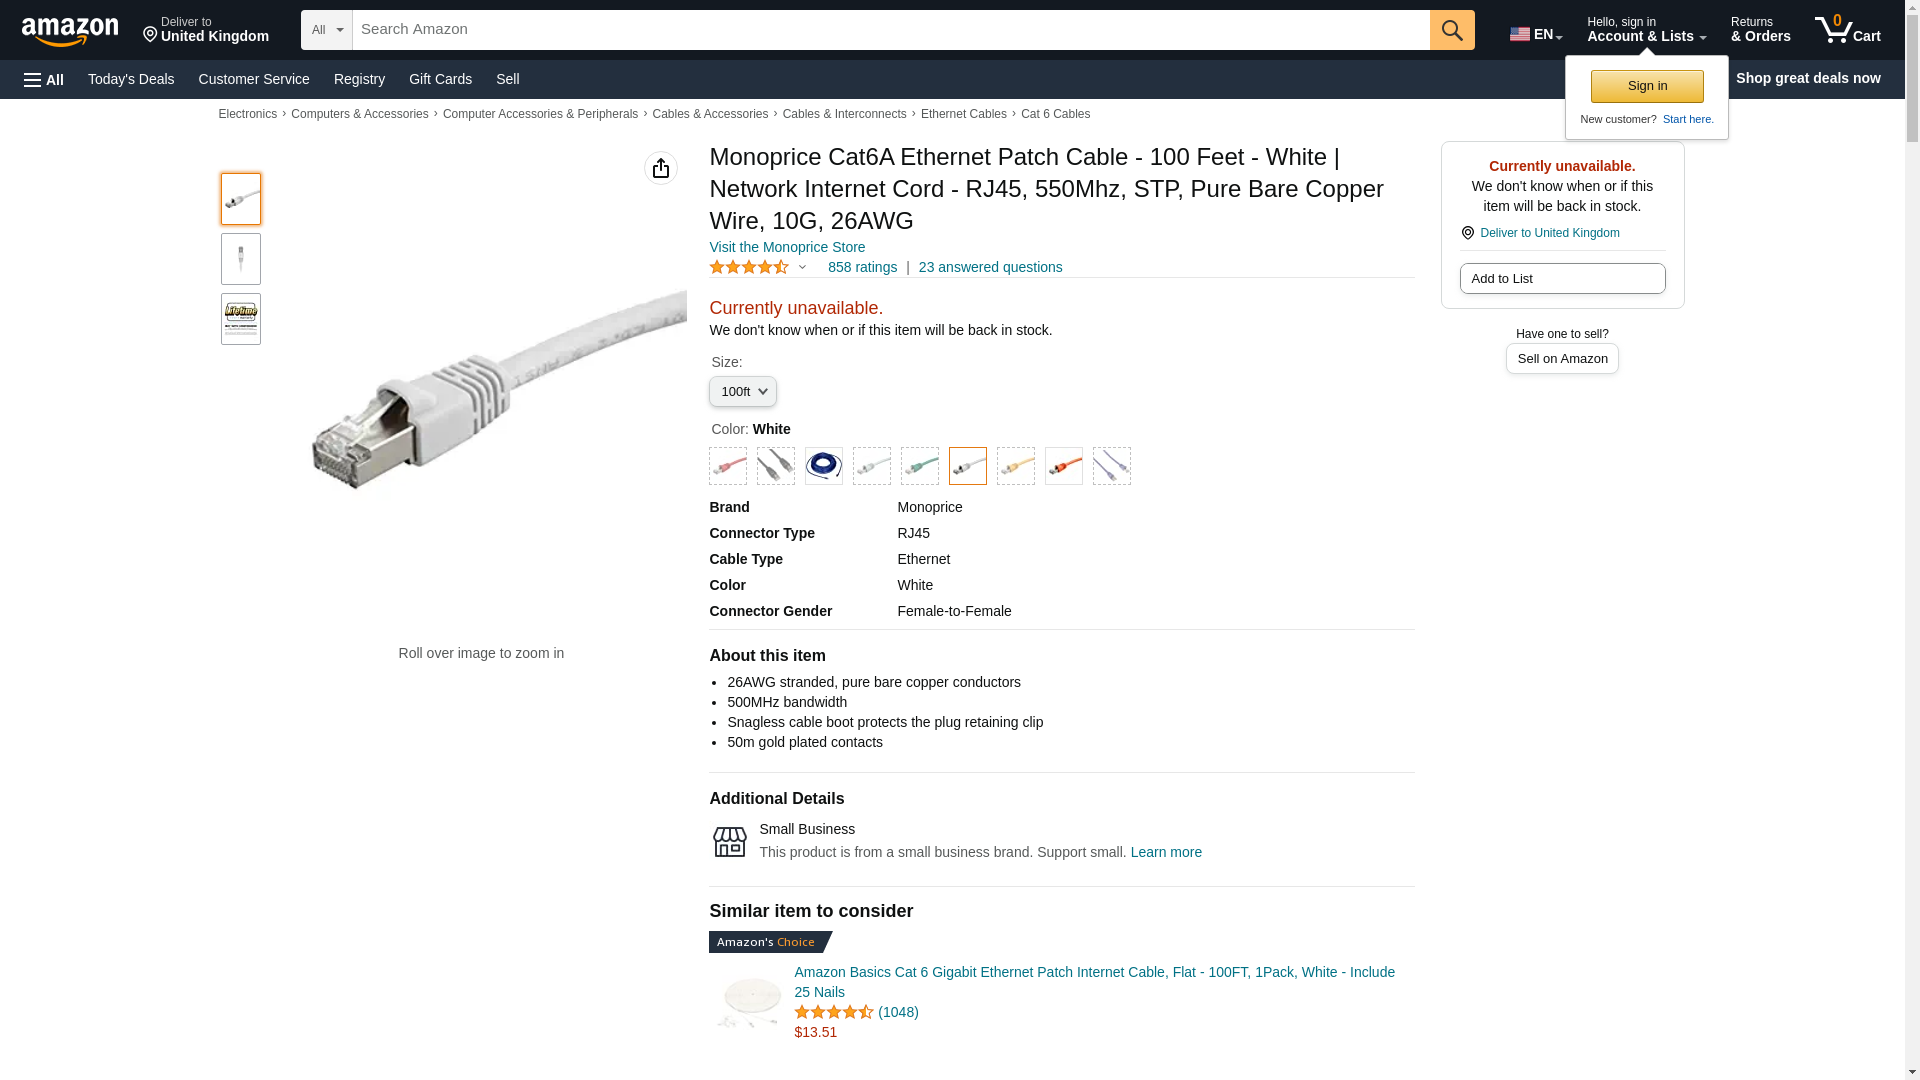Open the shopping cart
The image size is (1920, 1080).
coord(1847,30)
